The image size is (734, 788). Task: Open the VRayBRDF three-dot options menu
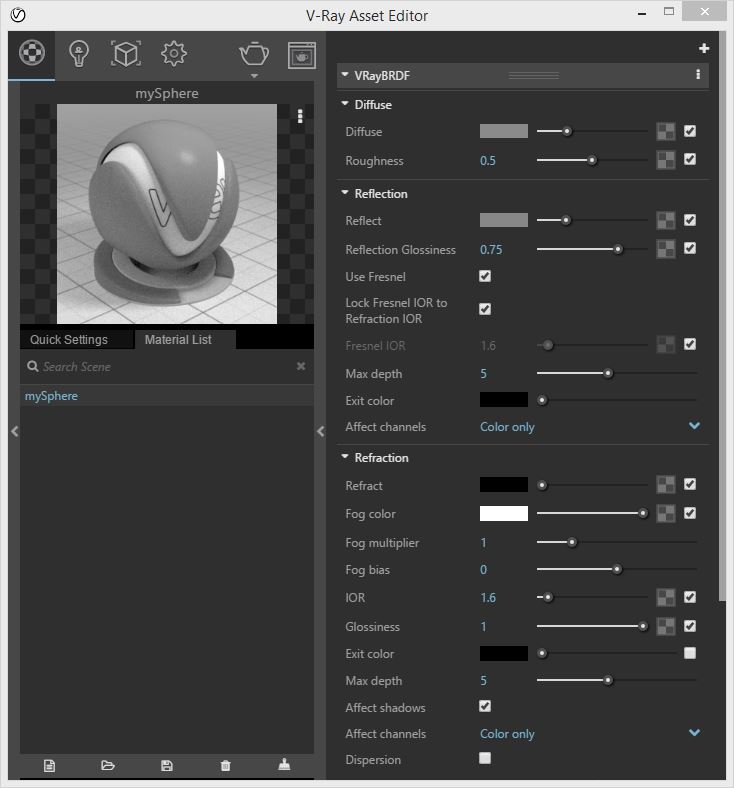click(698, 75)
